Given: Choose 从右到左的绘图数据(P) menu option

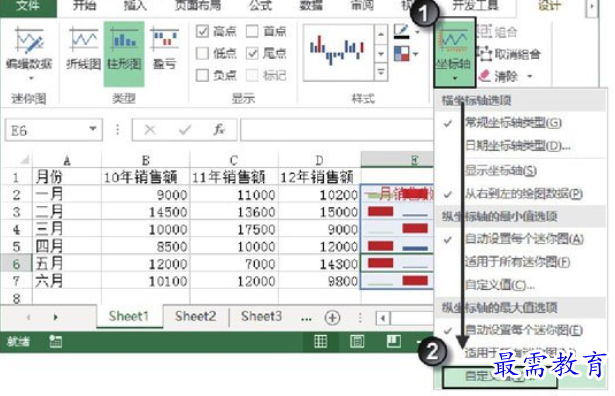Looking at the screenshot, I should click(520, 194).
